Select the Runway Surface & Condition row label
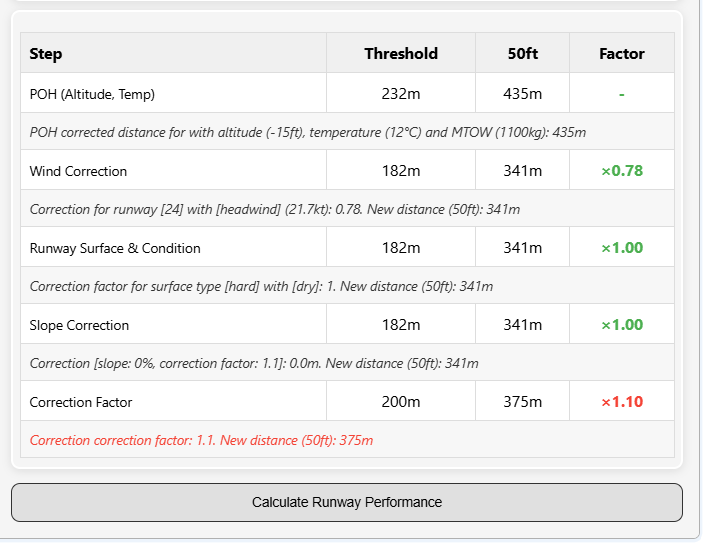The height and width of the screenshot is (552, 703). 115,248
